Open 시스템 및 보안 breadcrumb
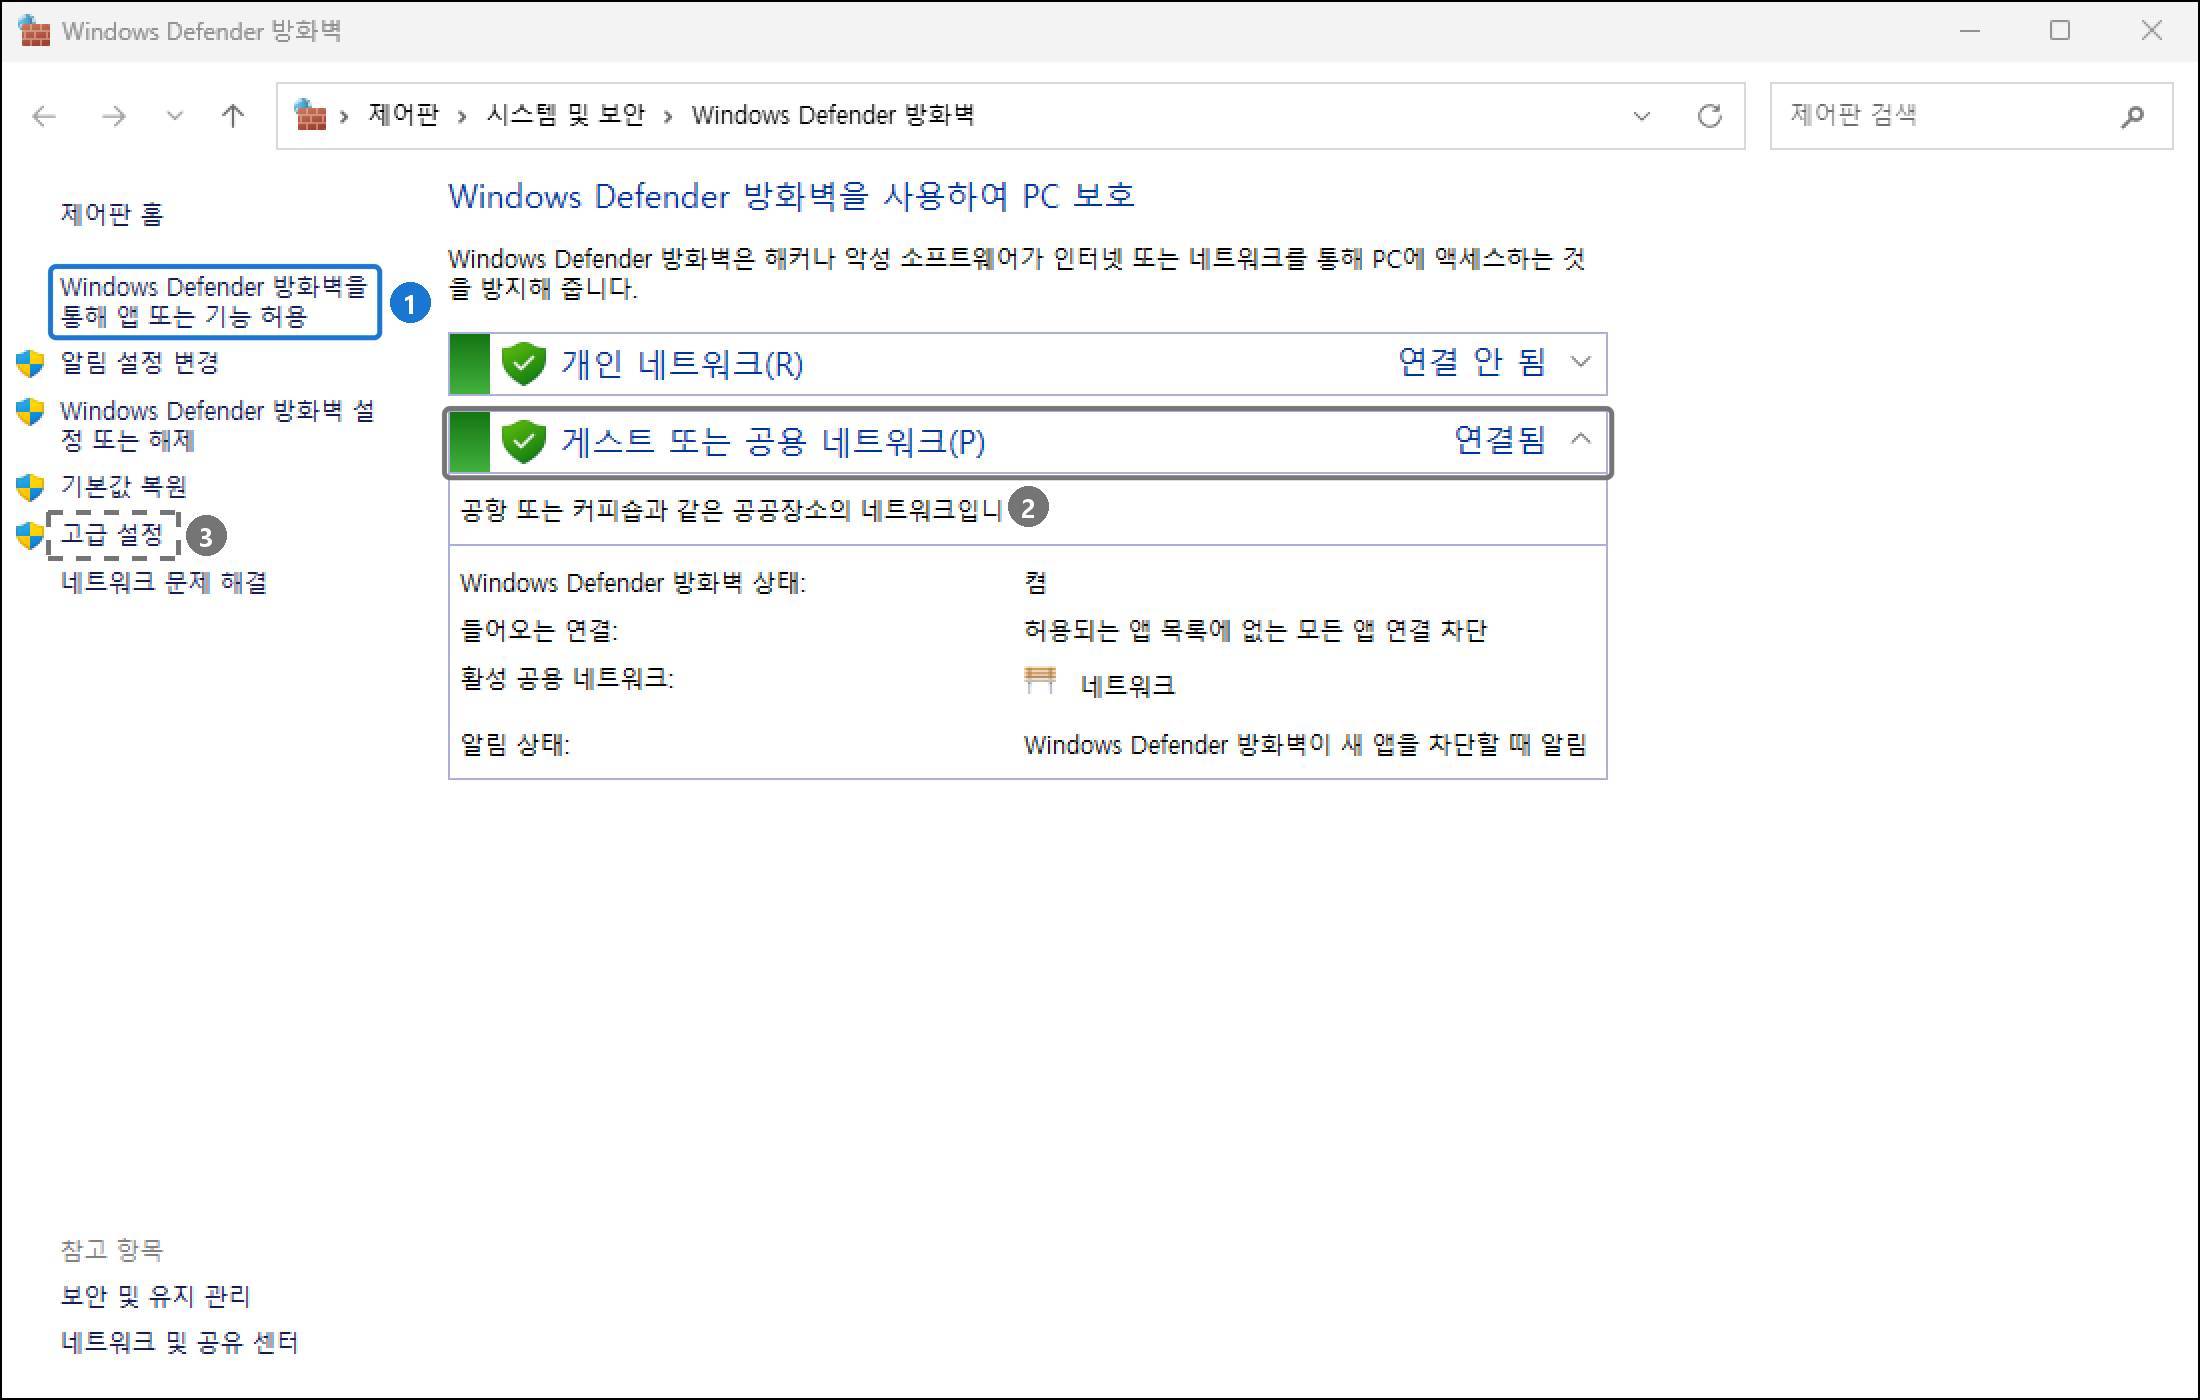This screenshot has width=2200, height=1400. tap(566, 115)
